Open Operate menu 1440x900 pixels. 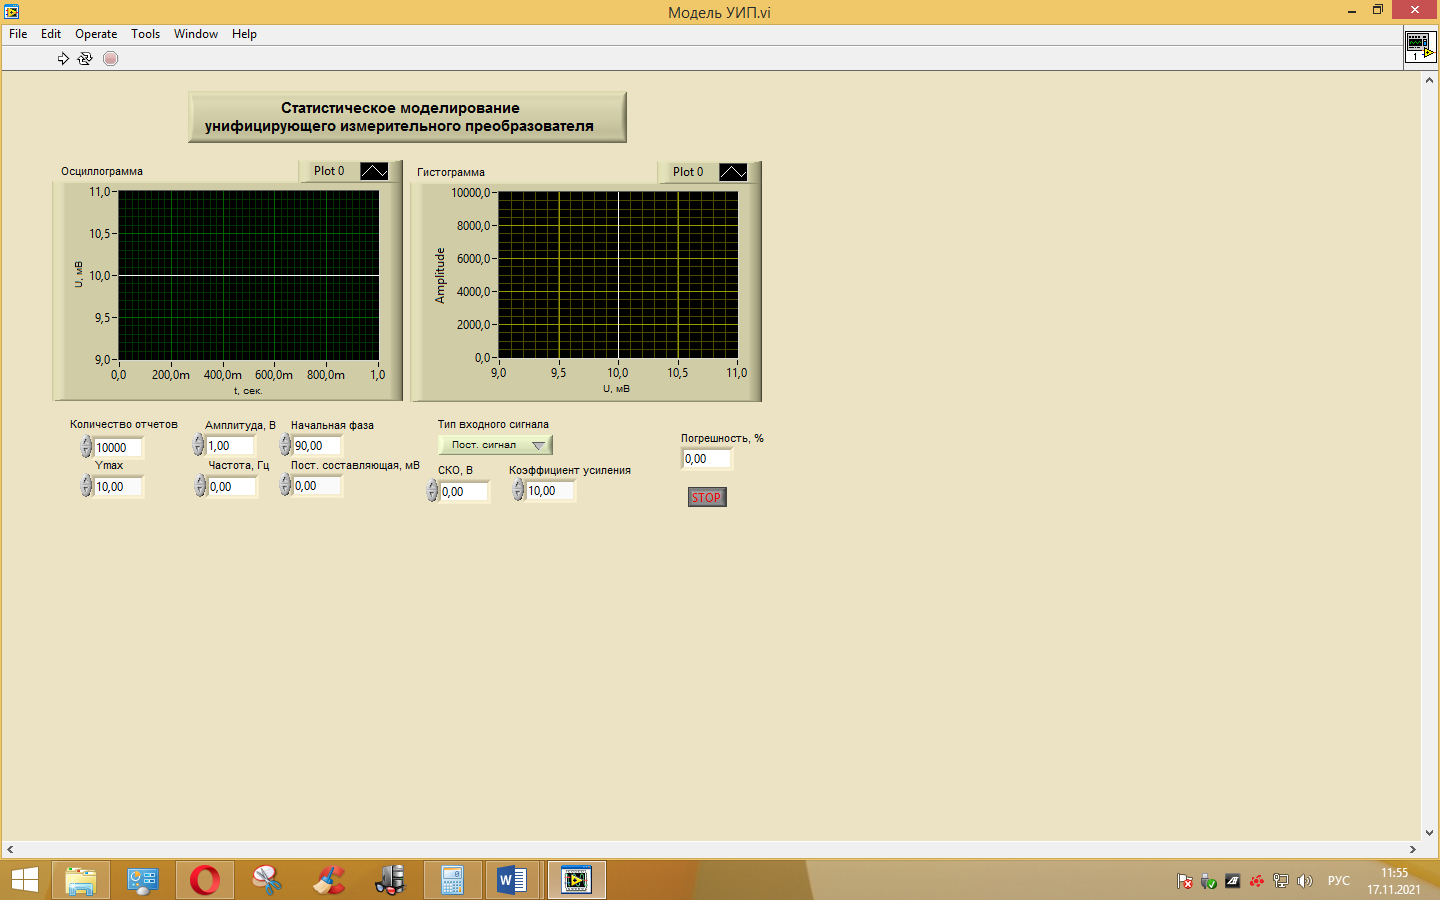(x=96, y=34)
